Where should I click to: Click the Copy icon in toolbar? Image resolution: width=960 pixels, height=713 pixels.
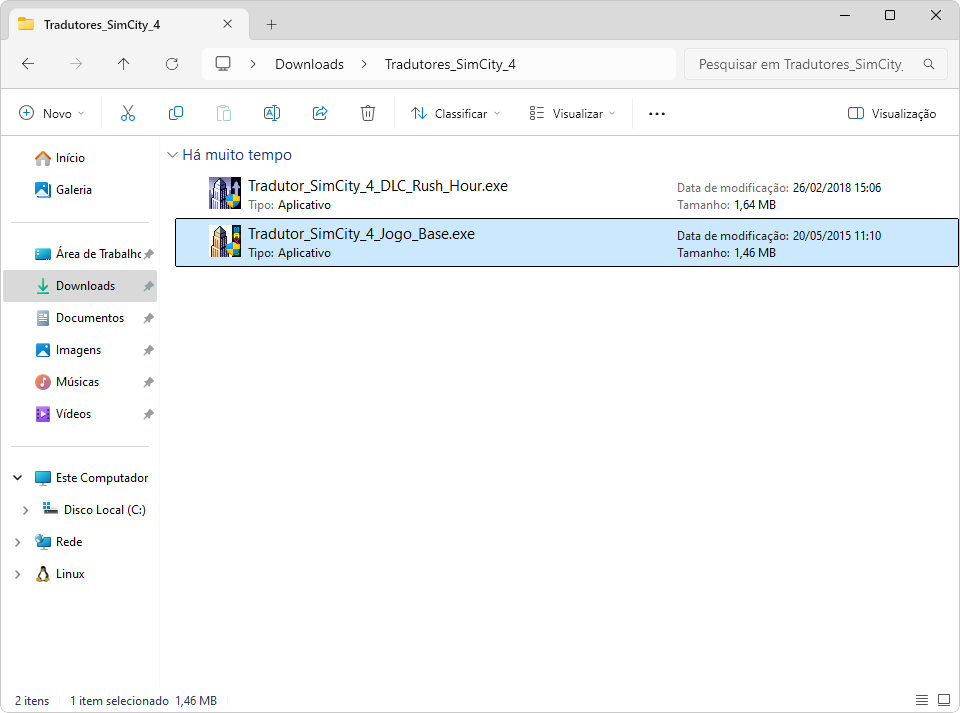pos(176,113)
